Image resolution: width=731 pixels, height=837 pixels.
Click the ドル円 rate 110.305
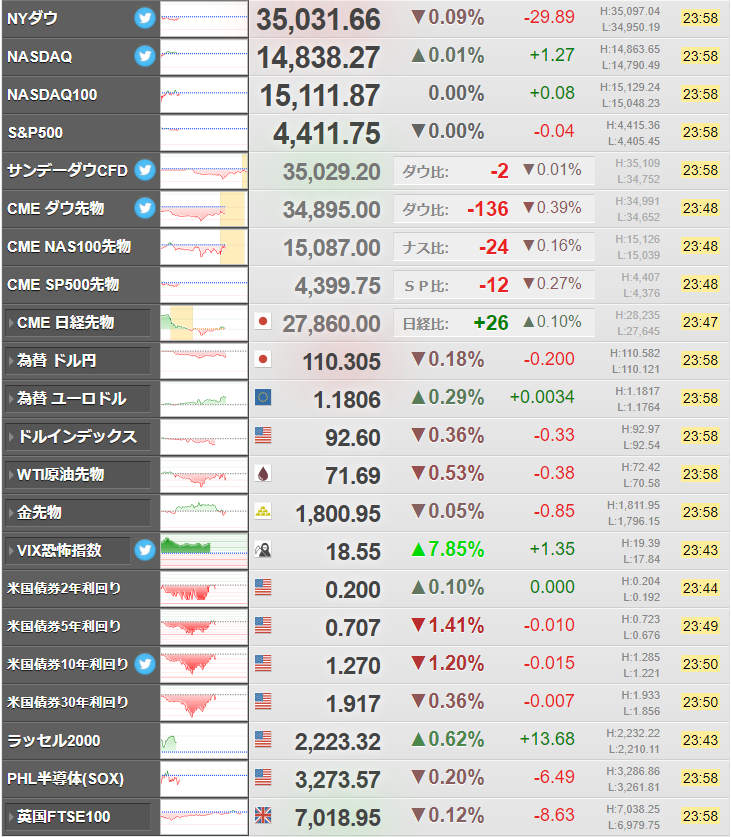click(342, 362)
